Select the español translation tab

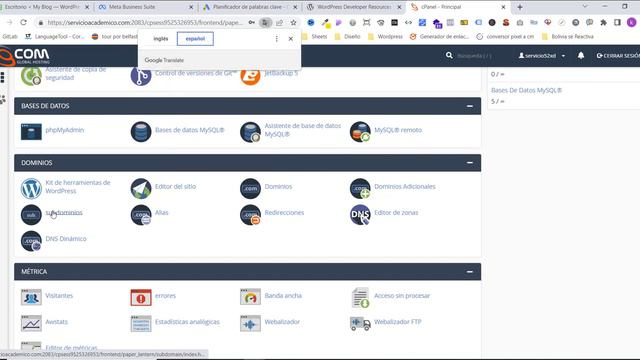pos(195,39)
